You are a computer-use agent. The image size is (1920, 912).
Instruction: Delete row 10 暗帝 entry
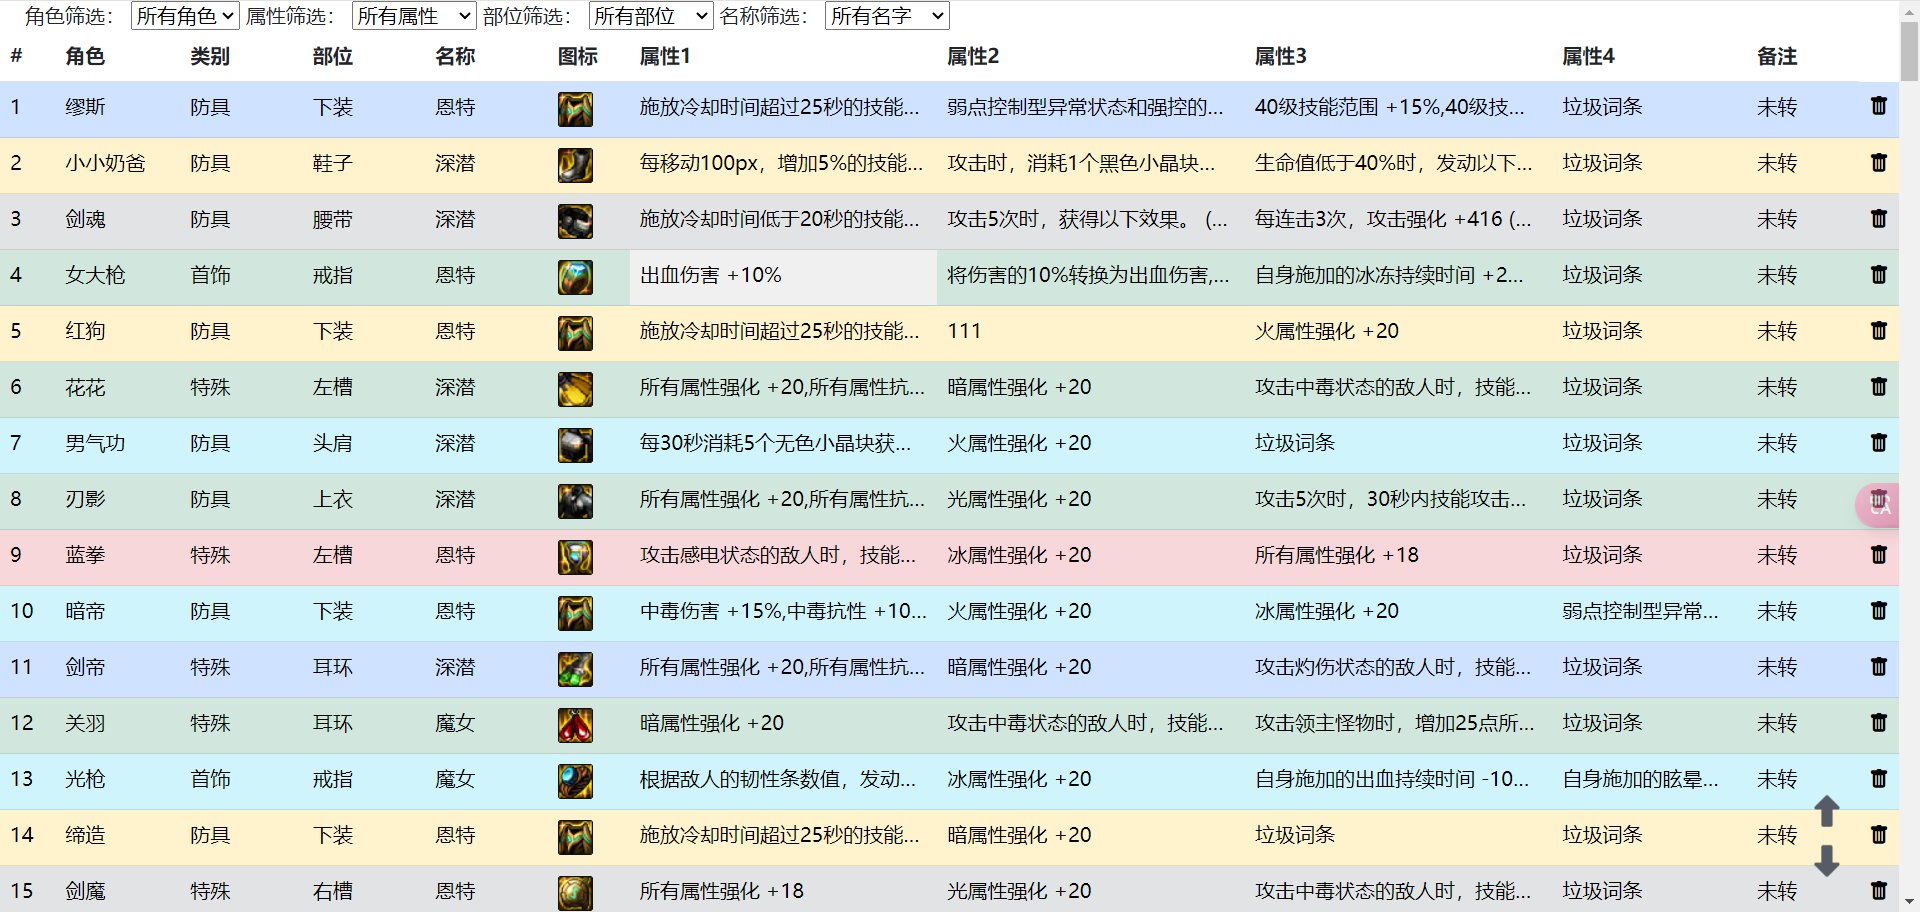1878,610
